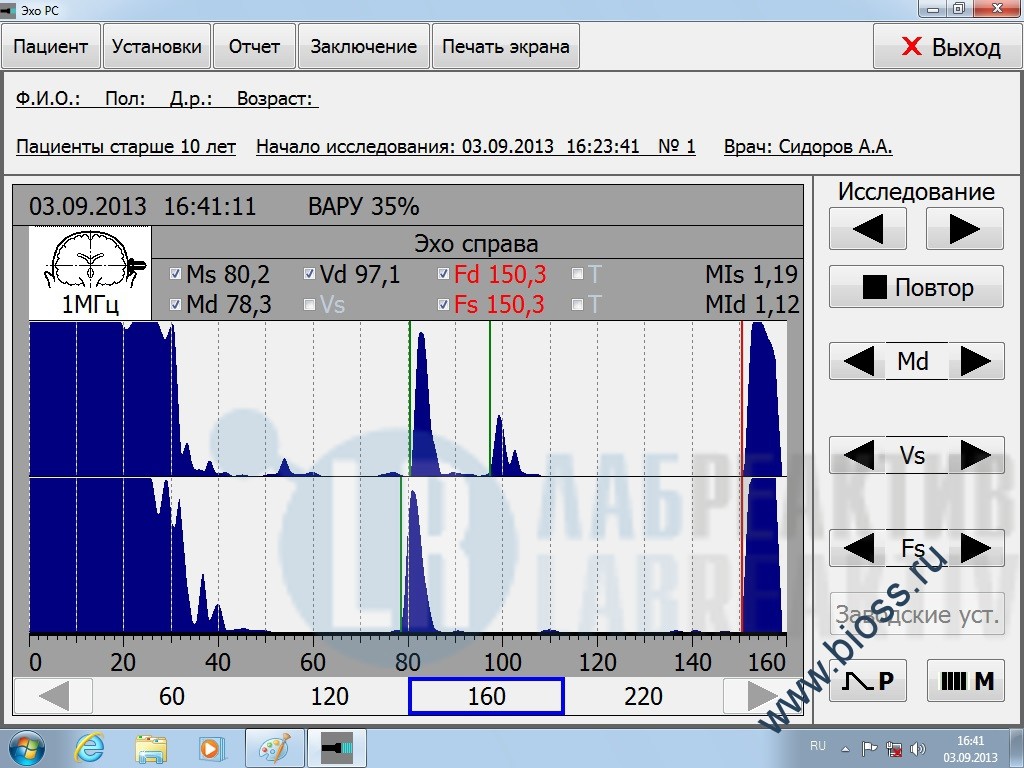Go to next study with right arrow
1024x768 pixels.
[x=964, y=229]
